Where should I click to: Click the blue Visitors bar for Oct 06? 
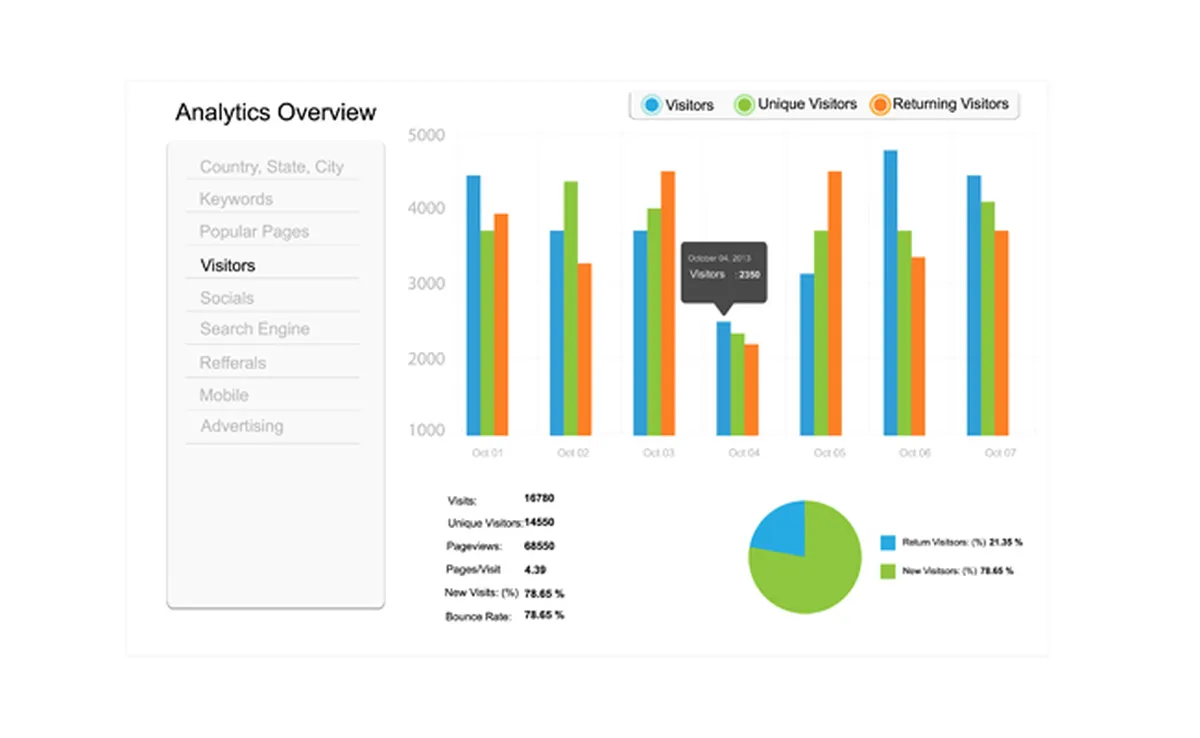tap(890, 293)
